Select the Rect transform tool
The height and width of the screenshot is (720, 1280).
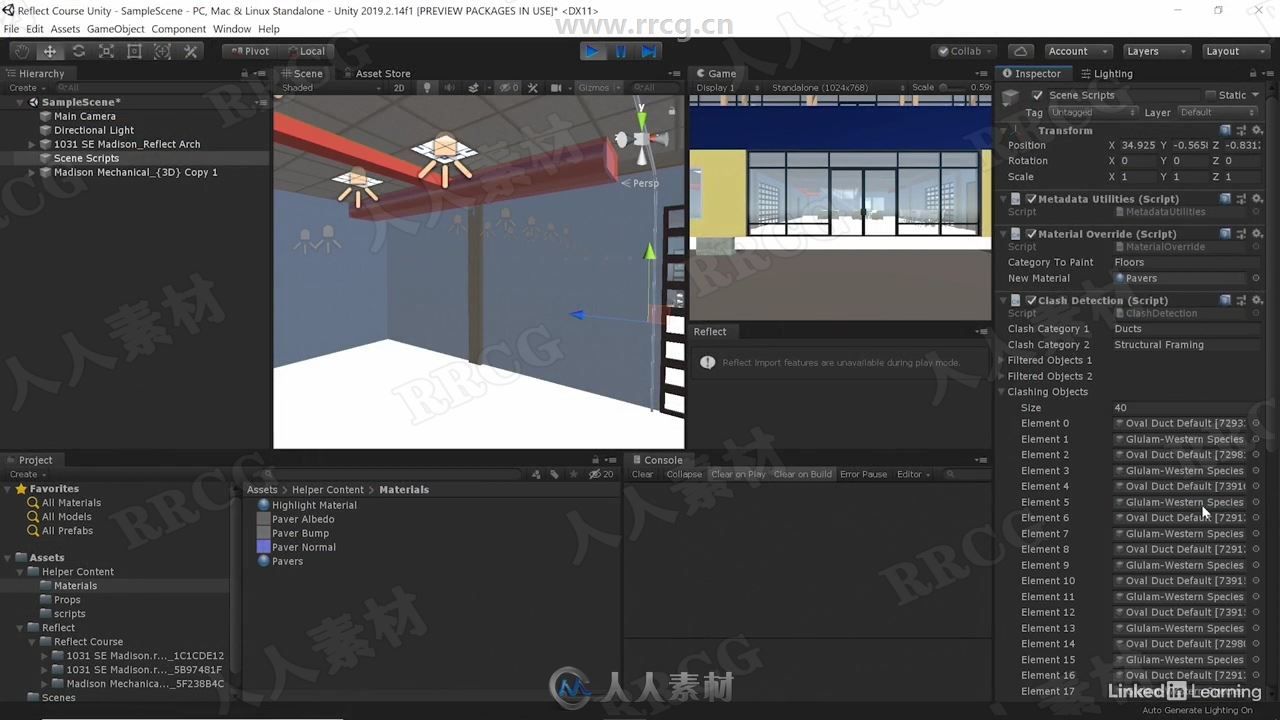point(134,51)
